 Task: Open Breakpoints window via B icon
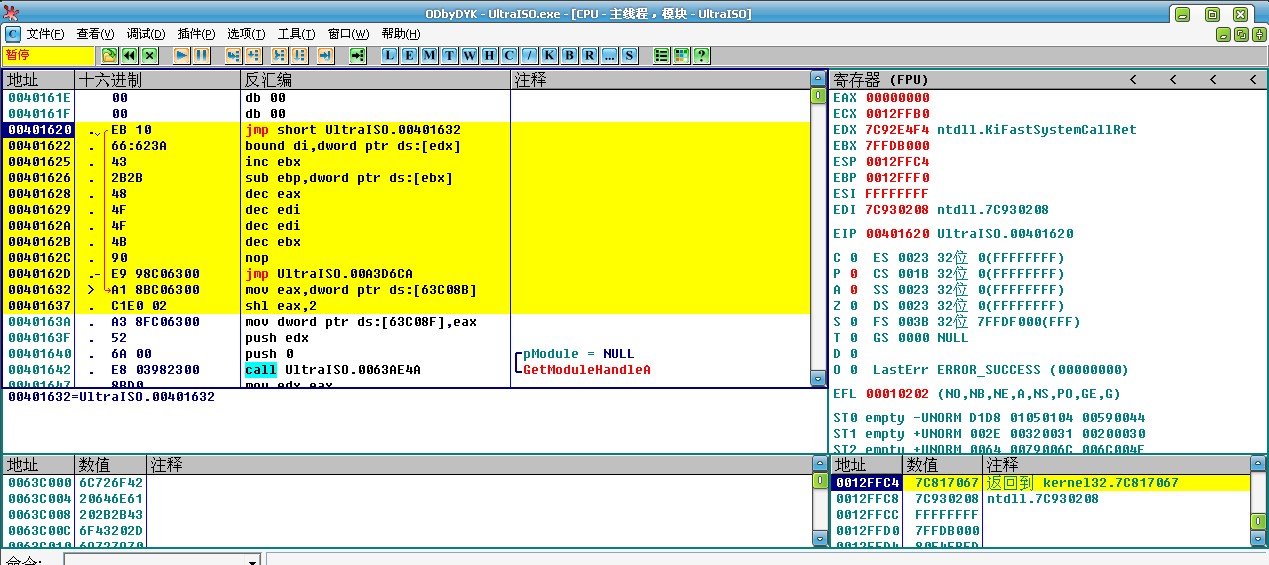(x=569, y=55)
